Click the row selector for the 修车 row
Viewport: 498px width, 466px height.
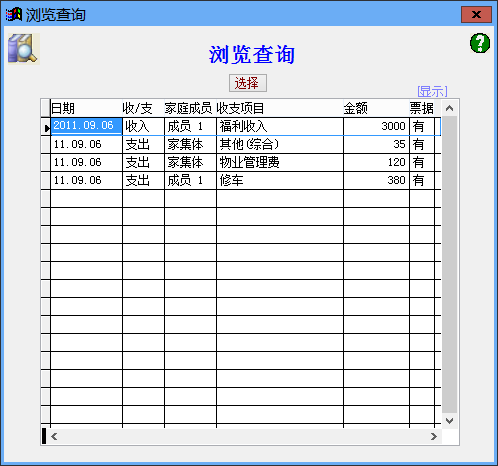point(45,180)
